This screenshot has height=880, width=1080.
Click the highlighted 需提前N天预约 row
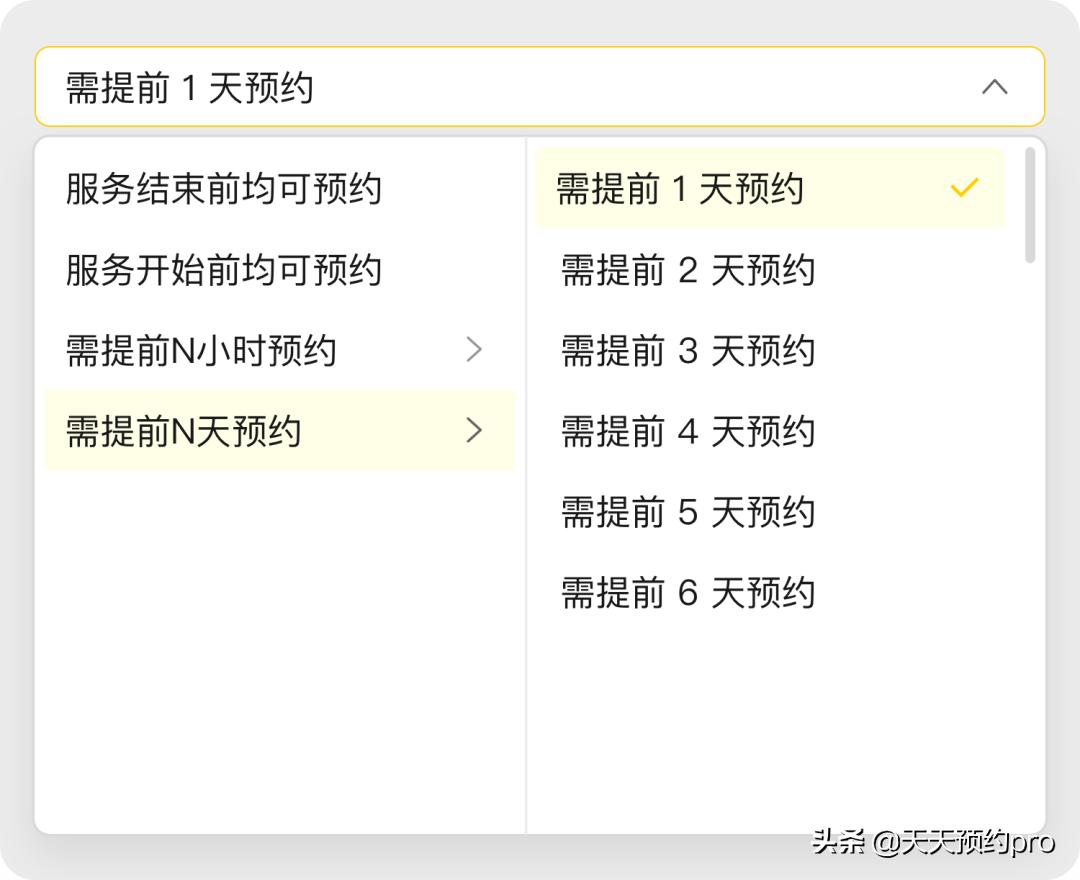pos(280,431)
